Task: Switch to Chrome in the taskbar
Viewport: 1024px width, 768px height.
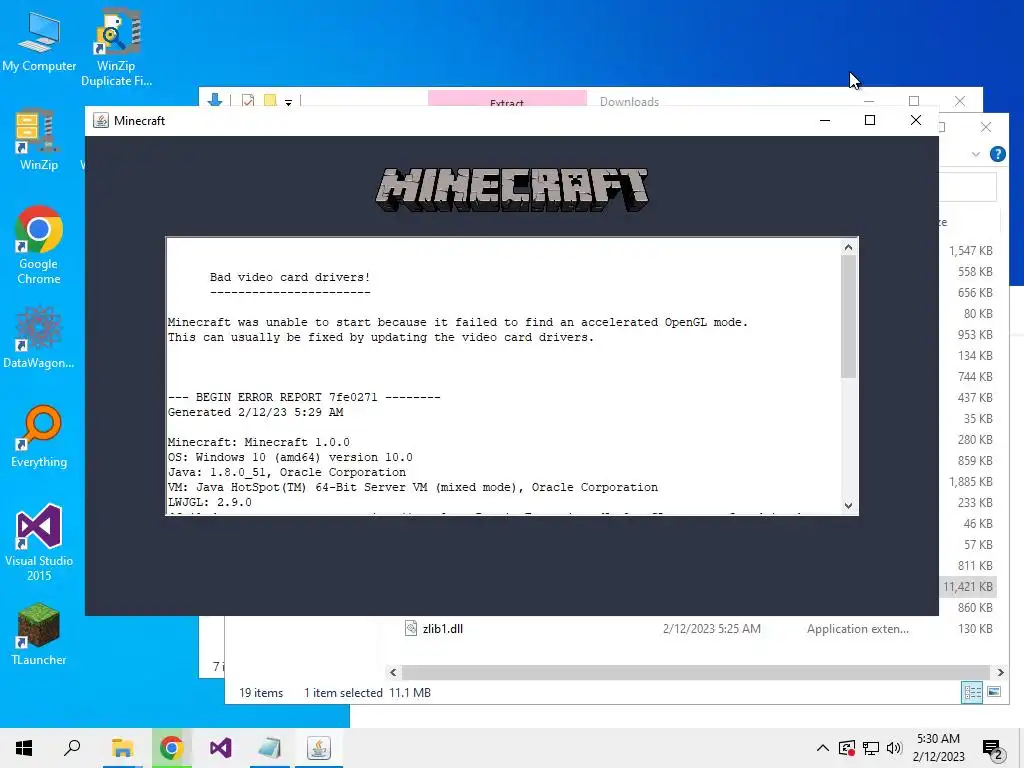Action: 171,748
